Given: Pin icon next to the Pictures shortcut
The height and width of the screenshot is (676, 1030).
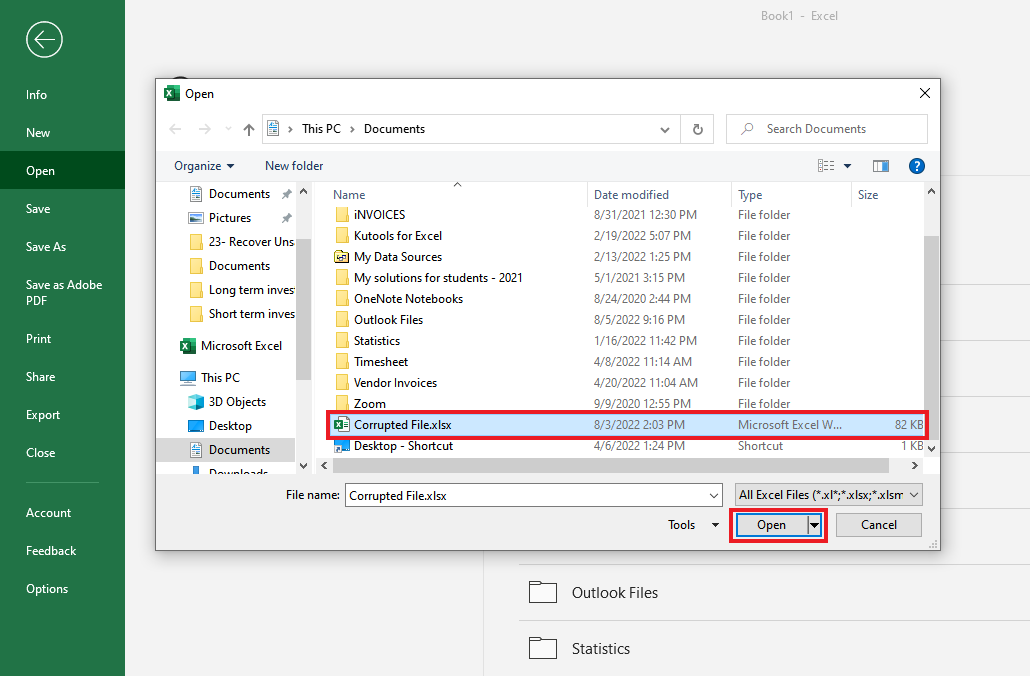Looking at the screenshot, I should [286, 217].
